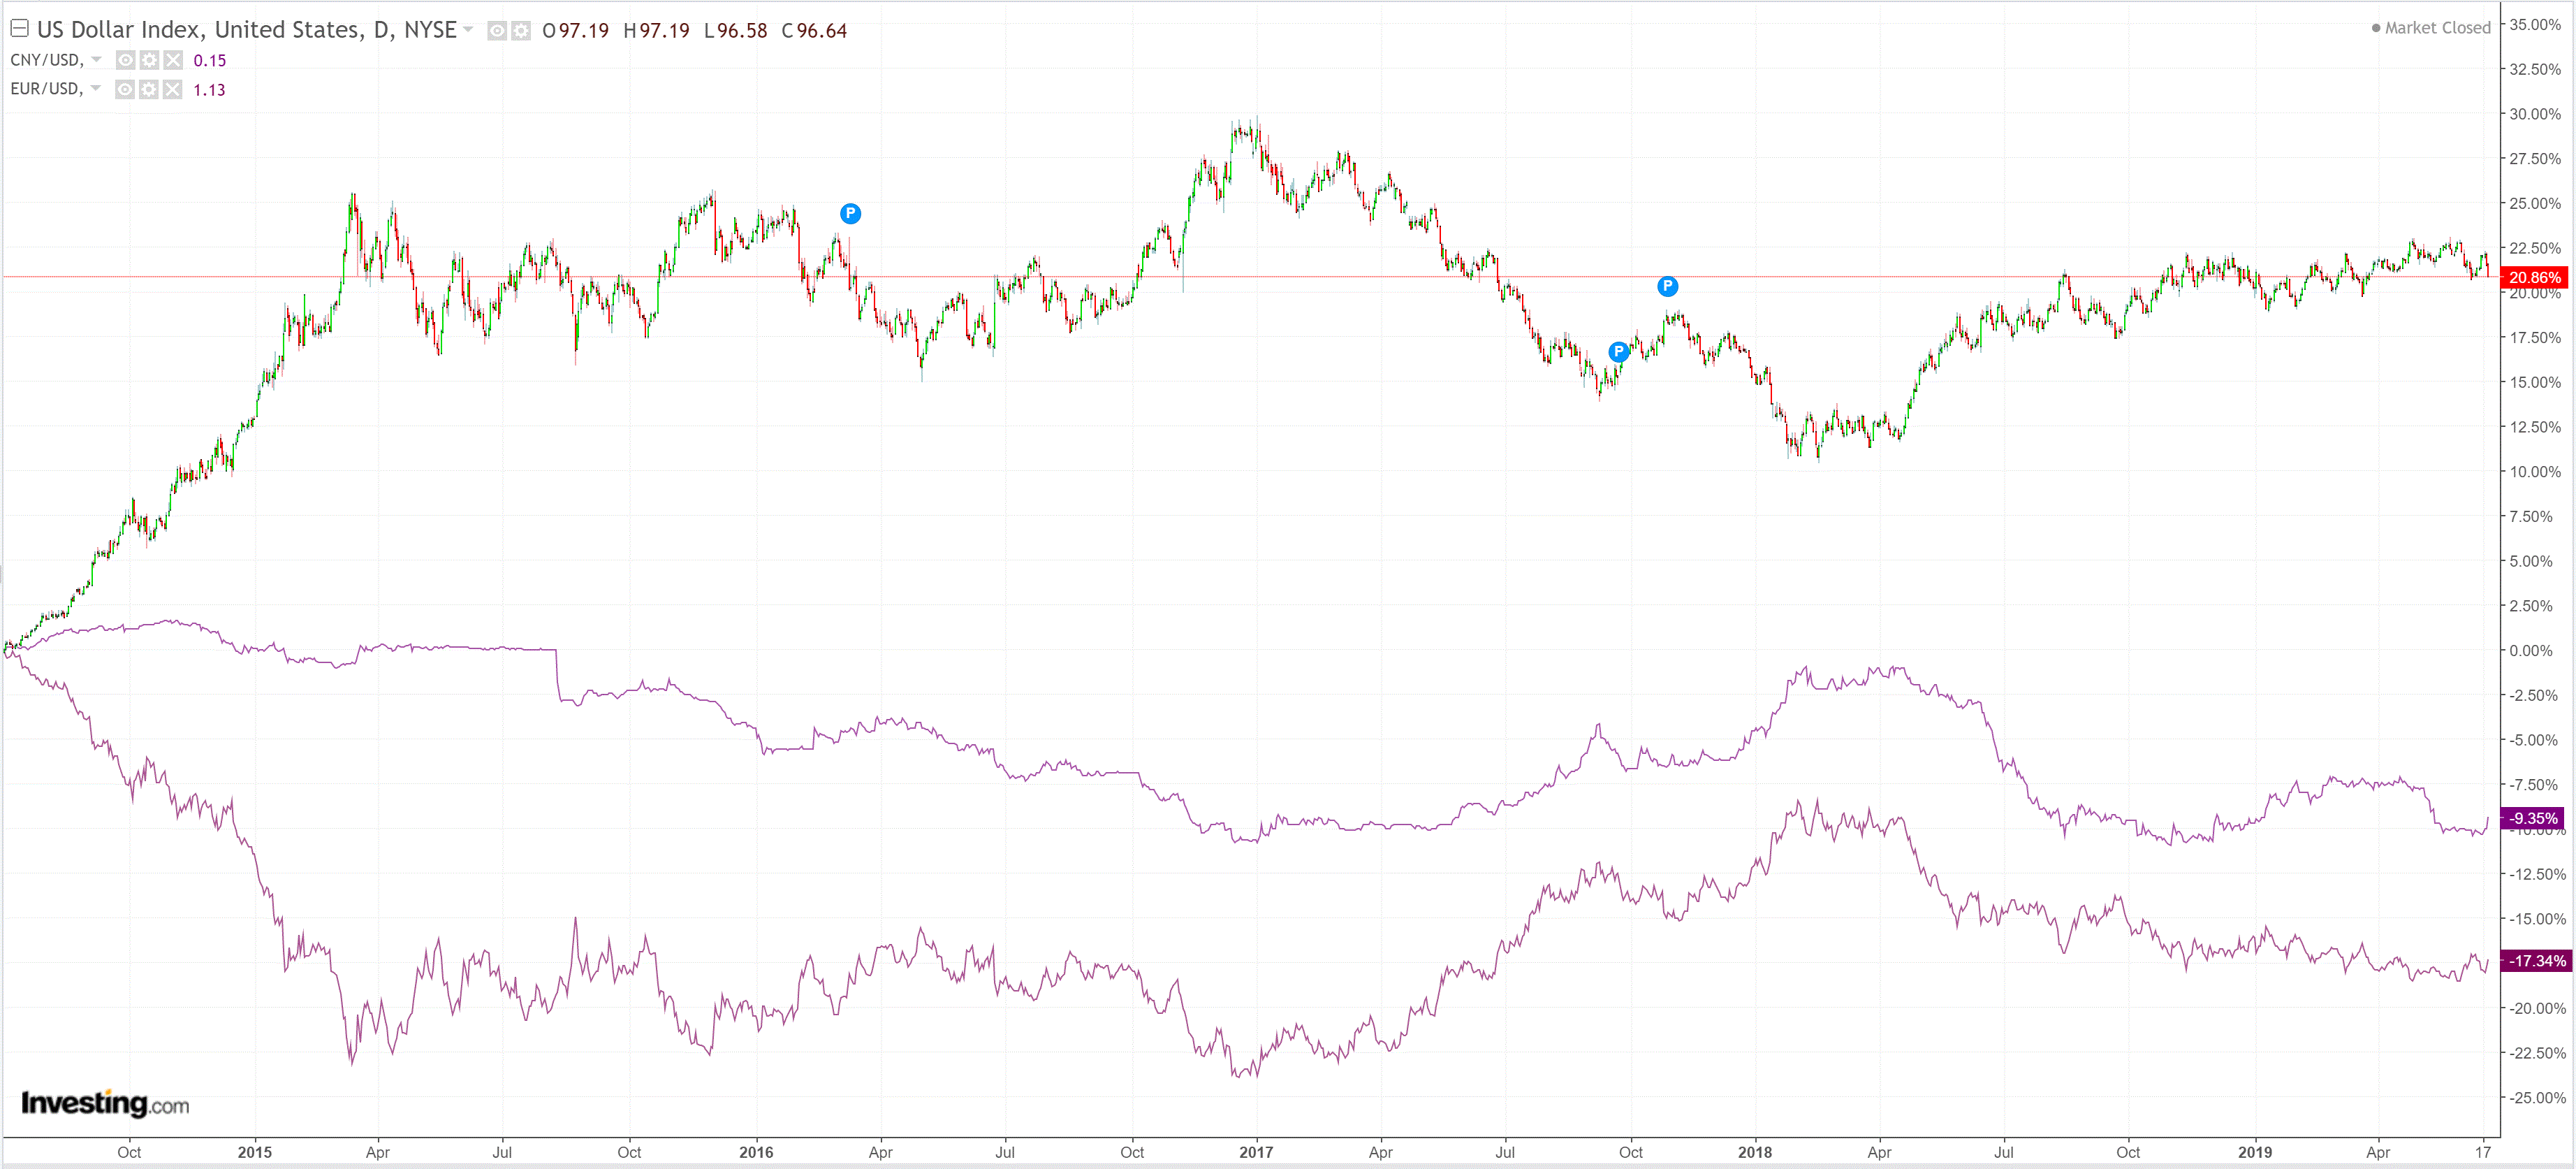The width and height of the screenshot is (2576, 1169).
Task: Hide the CNY/USD series with eye icon
Action: 125,60
